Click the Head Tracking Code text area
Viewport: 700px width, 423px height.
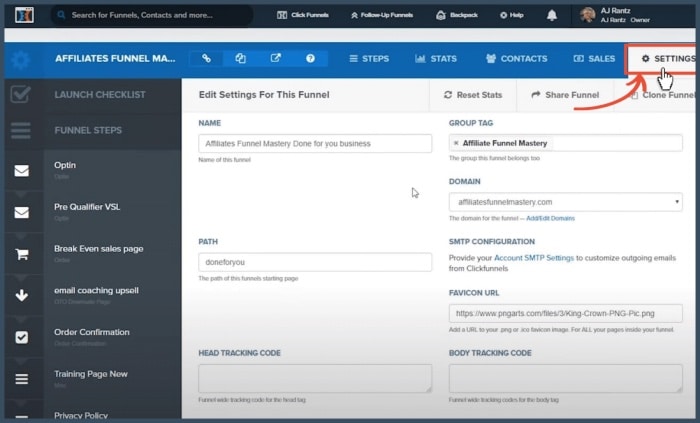[315, 378]
